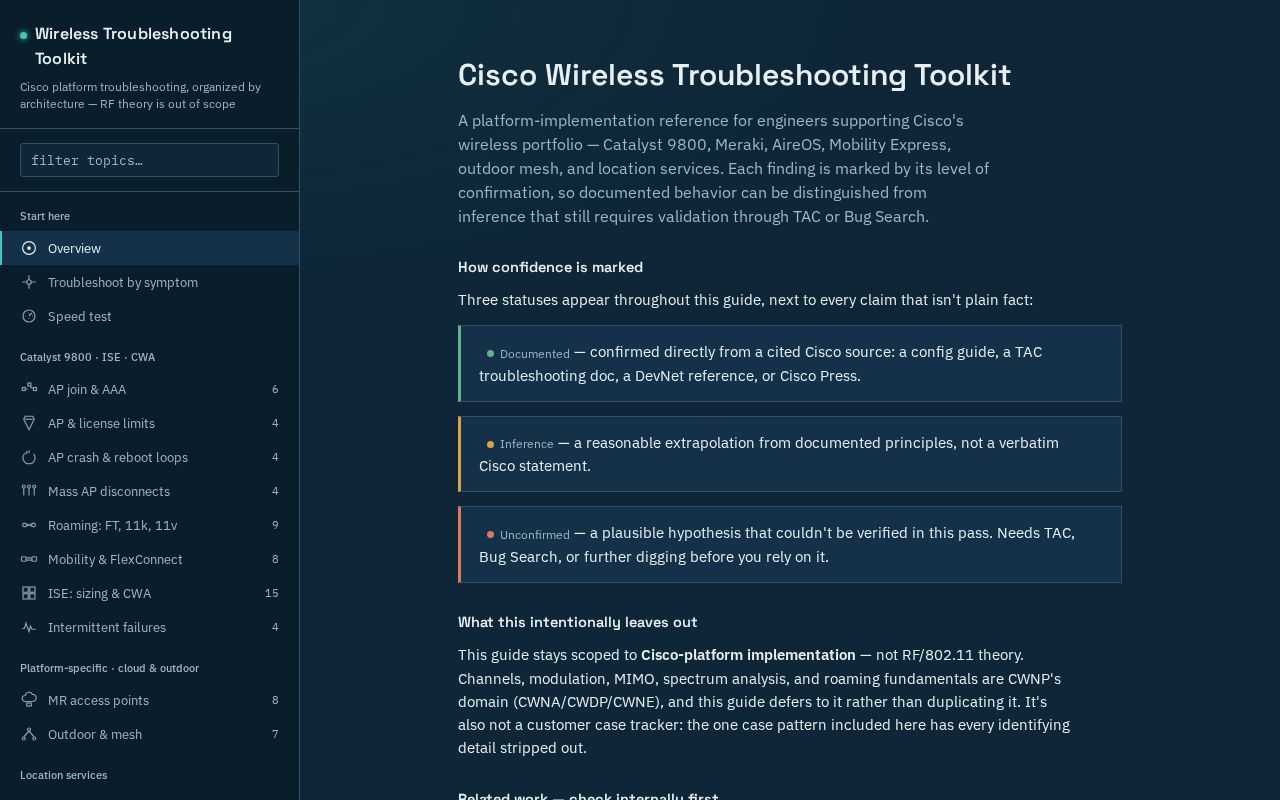Click 'What this intentionally leaves out' heading
1280x800 pixels.
click(577, 622)
